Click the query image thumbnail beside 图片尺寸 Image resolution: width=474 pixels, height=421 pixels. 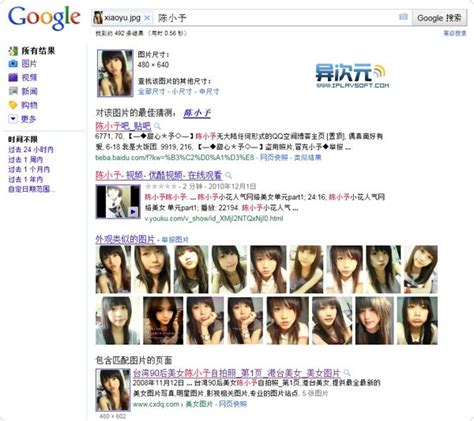pyautogui.click(x=115, y=73)
